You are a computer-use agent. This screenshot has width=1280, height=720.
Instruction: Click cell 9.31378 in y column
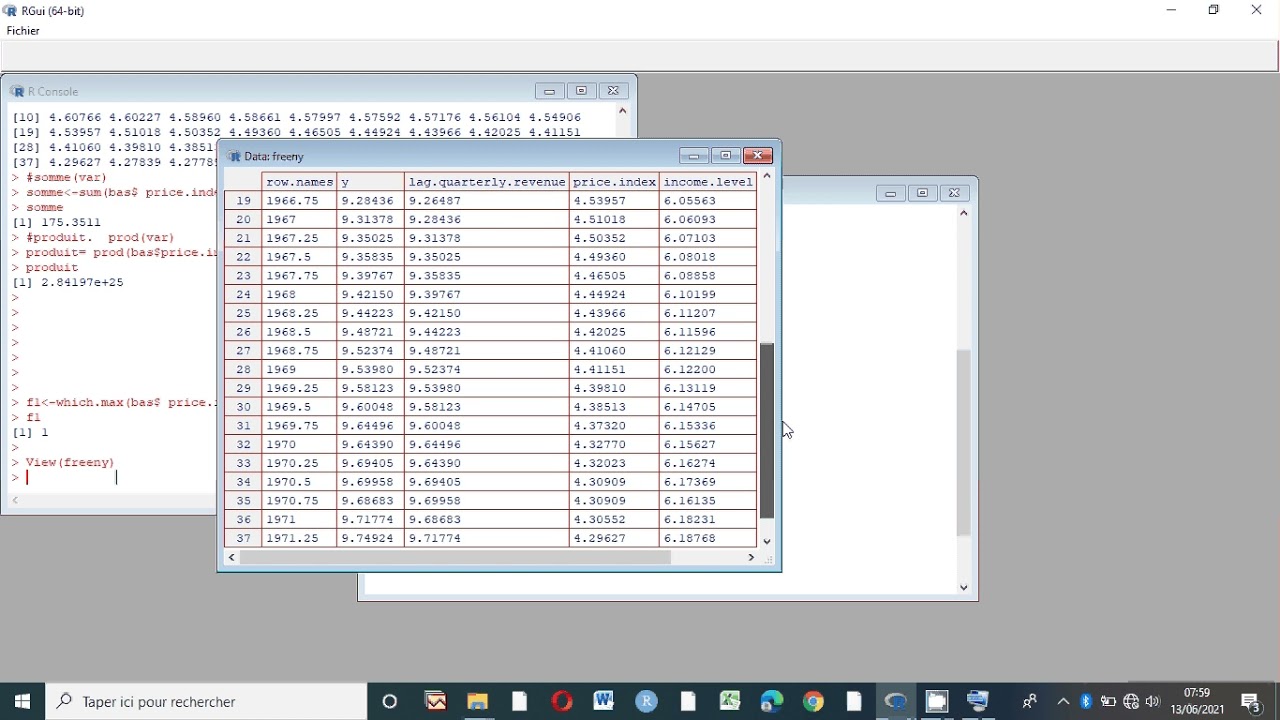[x=370, y=219]
